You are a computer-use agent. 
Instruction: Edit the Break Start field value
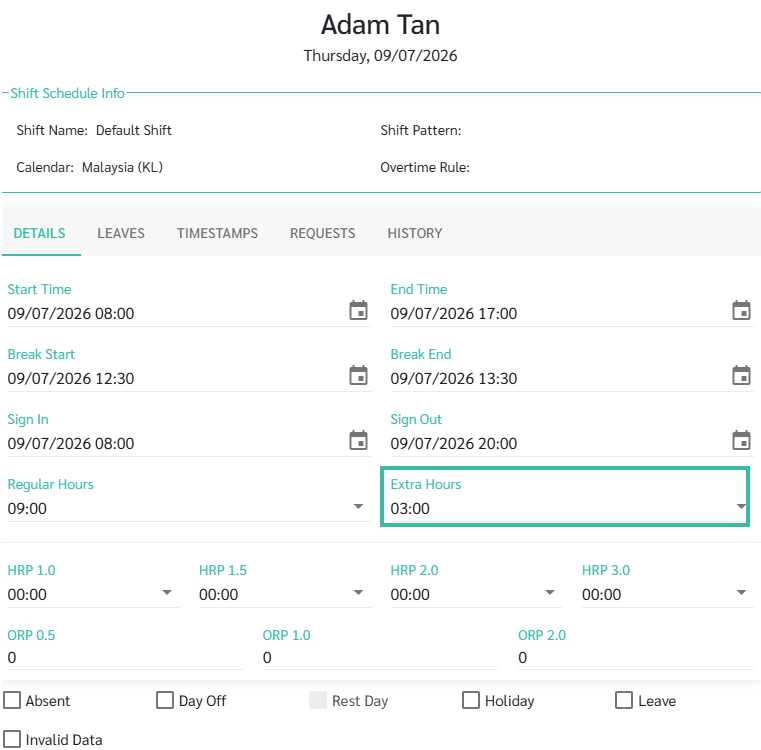175,379
